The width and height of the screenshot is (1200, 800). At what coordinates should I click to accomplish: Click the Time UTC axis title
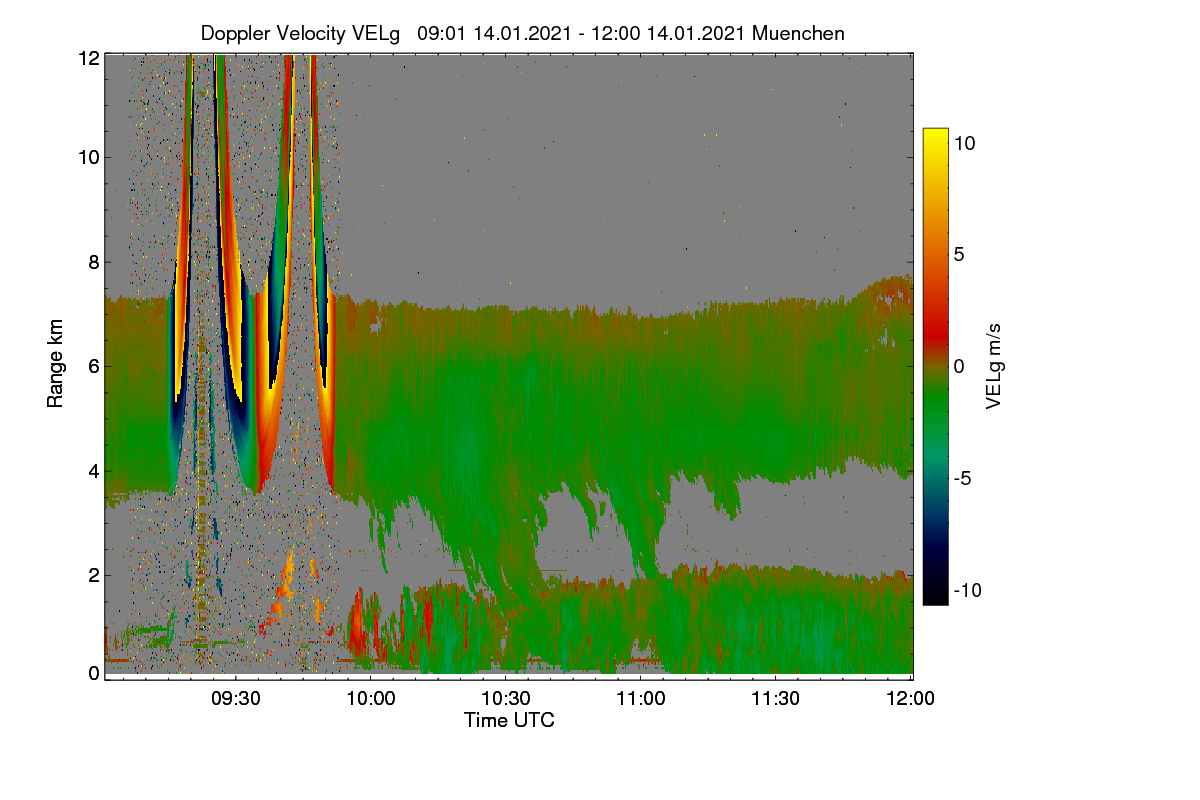[x=509, y=720]
